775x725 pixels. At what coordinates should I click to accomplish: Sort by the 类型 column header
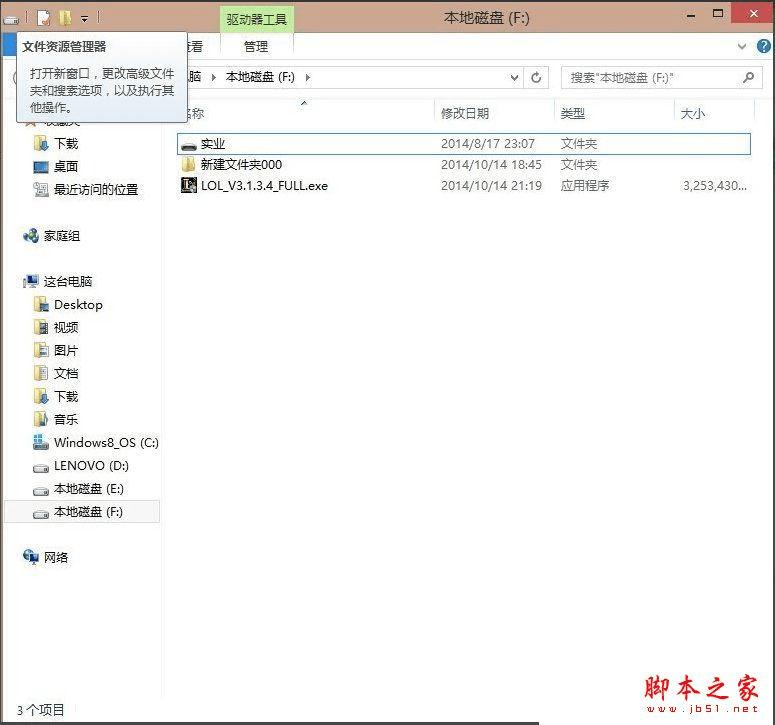click(x=572, y=113)
